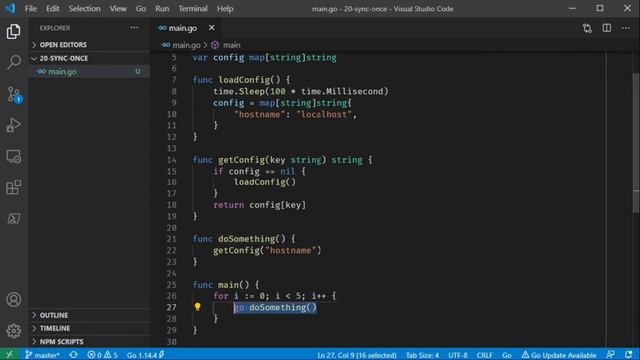640x360 pixels.
Task: Open the View menu
Action: click(x=118, y=9)
